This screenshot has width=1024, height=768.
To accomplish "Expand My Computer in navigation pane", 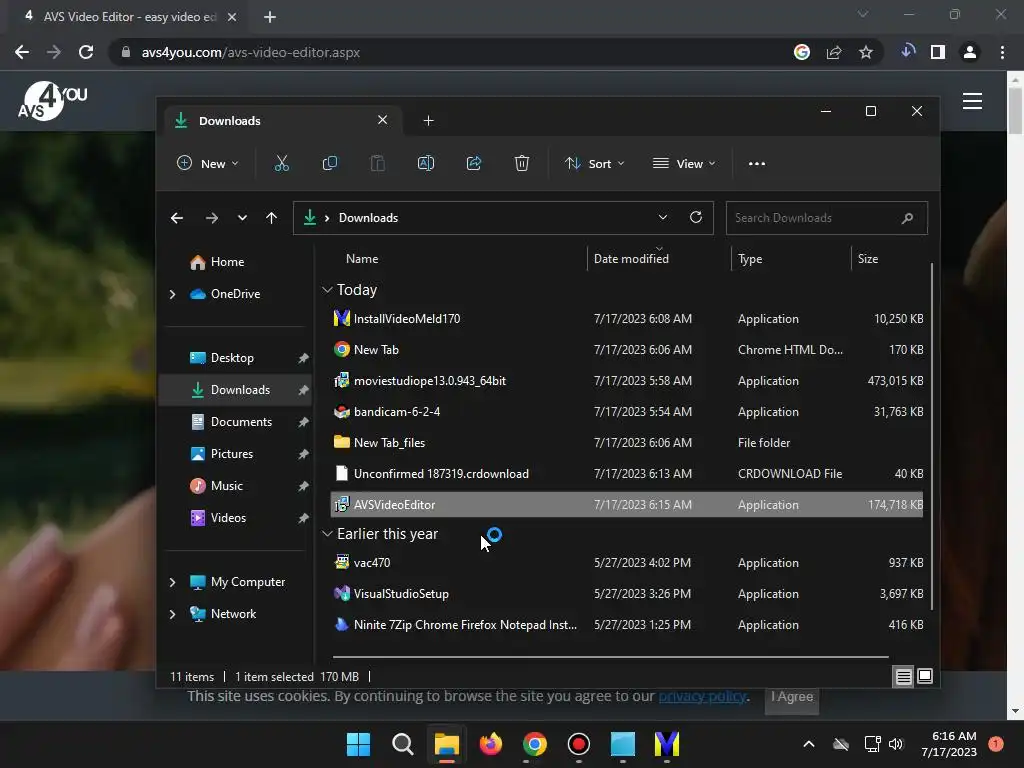I will pos(172,582).
